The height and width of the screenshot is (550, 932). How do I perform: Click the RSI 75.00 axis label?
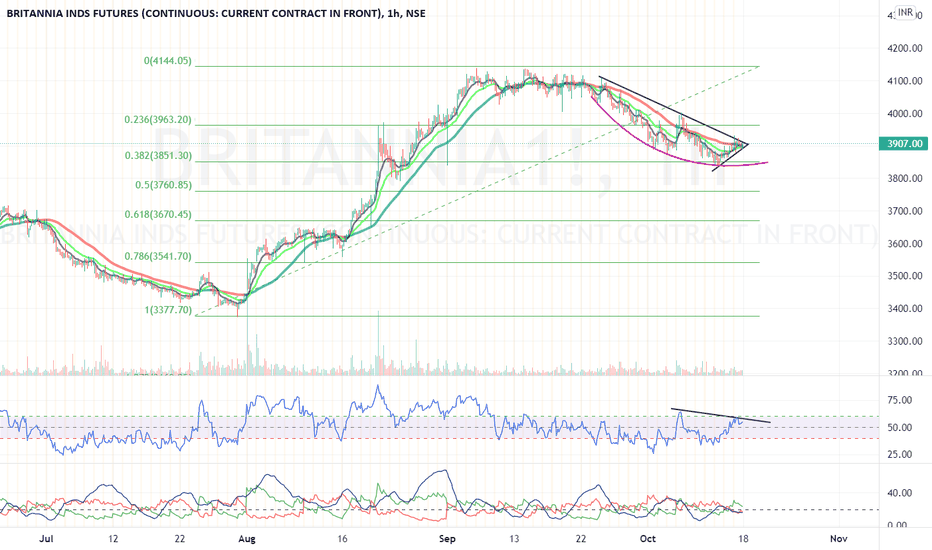tap(900, 400)
